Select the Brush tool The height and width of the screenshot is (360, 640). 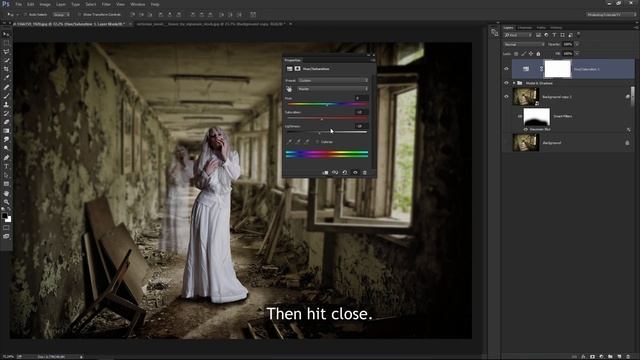(6, 96)
